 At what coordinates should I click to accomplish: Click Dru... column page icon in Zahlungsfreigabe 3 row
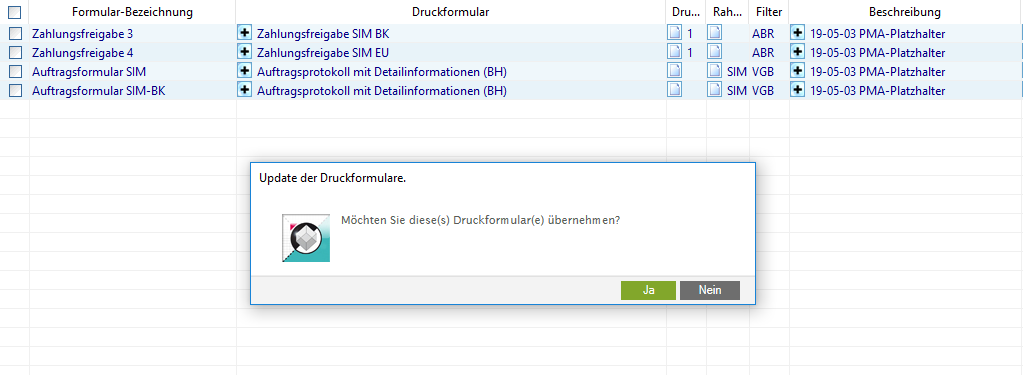click(x=675, y=33)
